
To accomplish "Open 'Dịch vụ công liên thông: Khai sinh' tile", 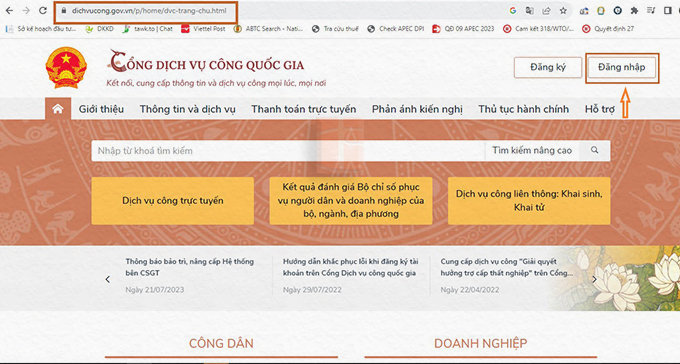I will coord(529,201).
